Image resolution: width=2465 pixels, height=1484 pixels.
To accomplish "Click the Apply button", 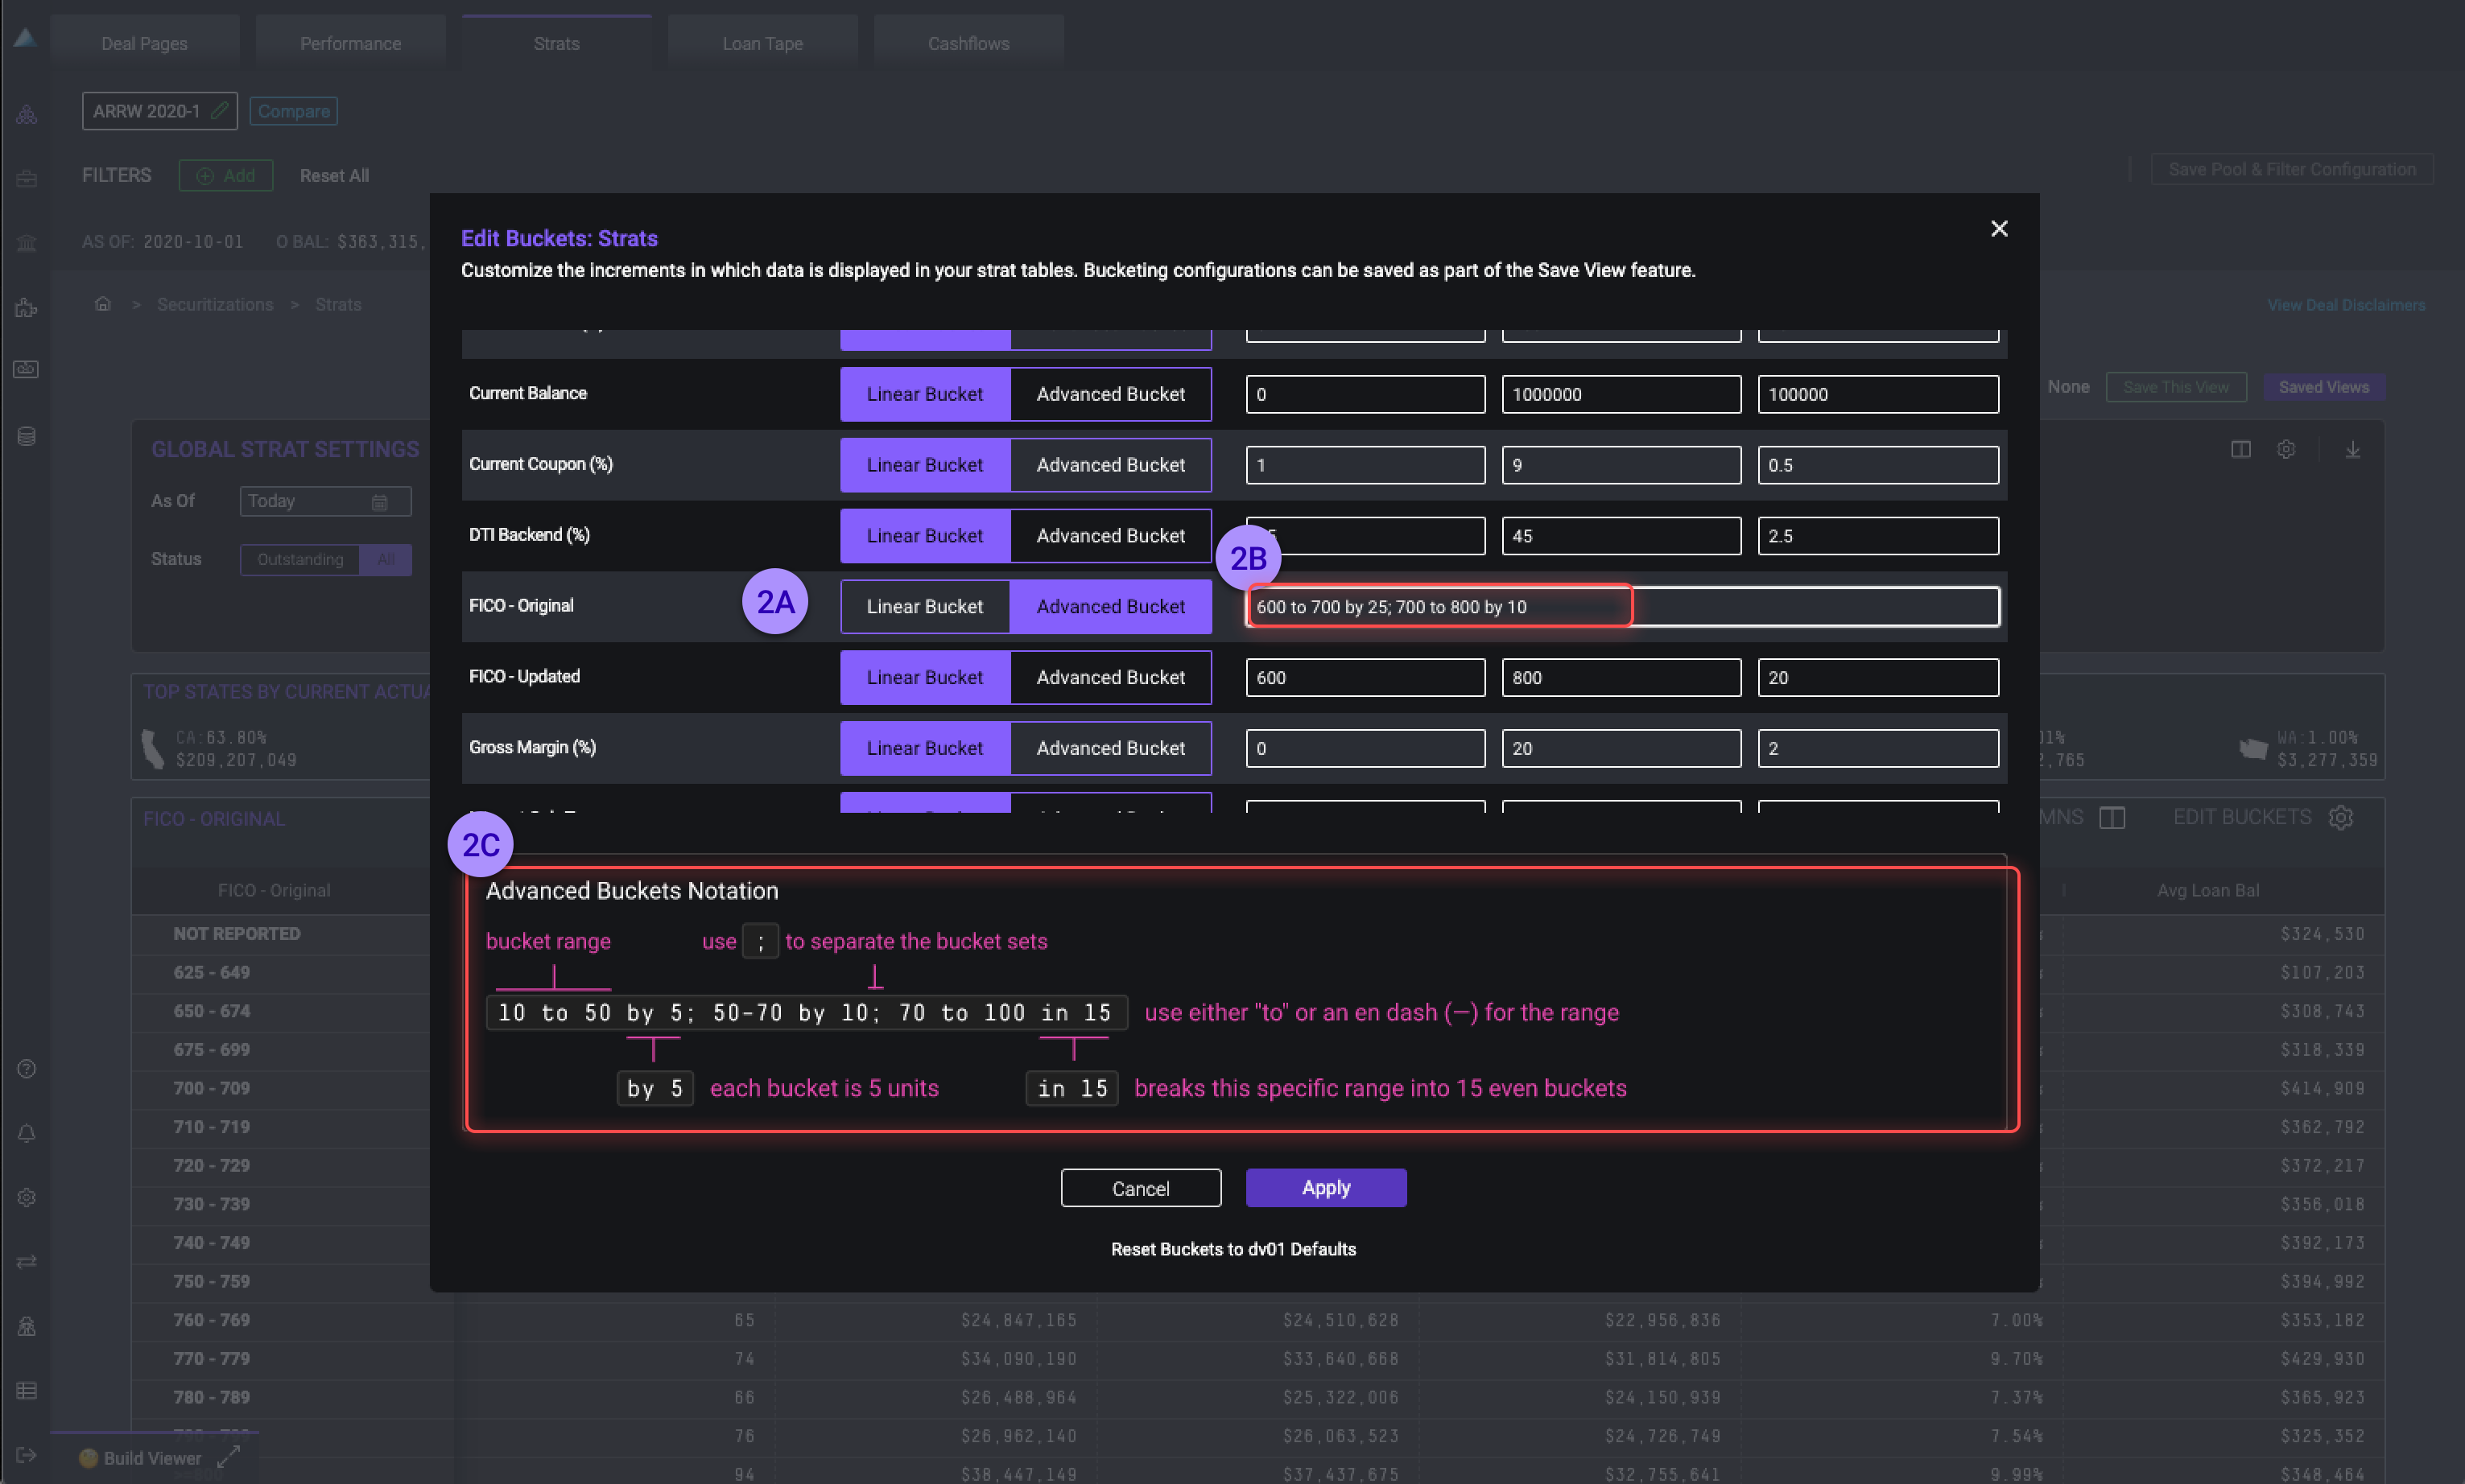I will (1325, 1187).
